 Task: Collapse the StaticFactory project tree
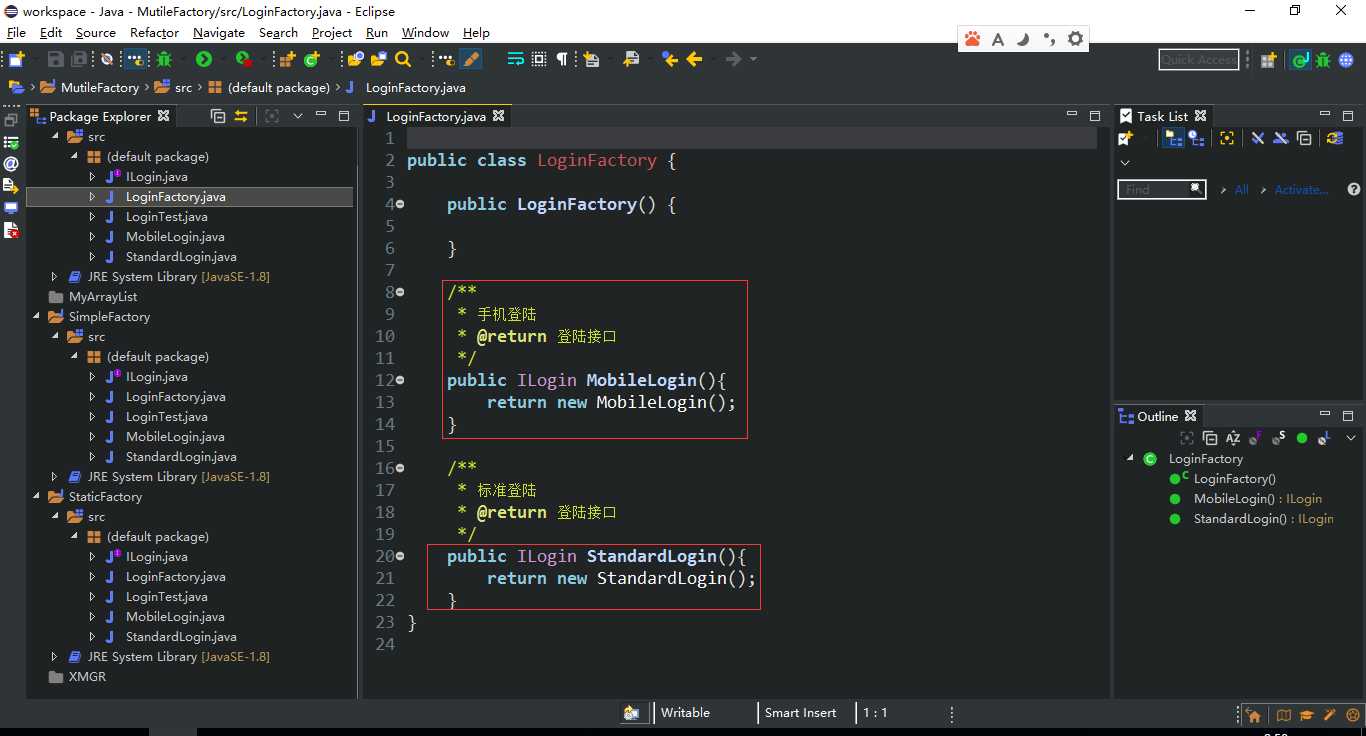[x=37, y=497]
